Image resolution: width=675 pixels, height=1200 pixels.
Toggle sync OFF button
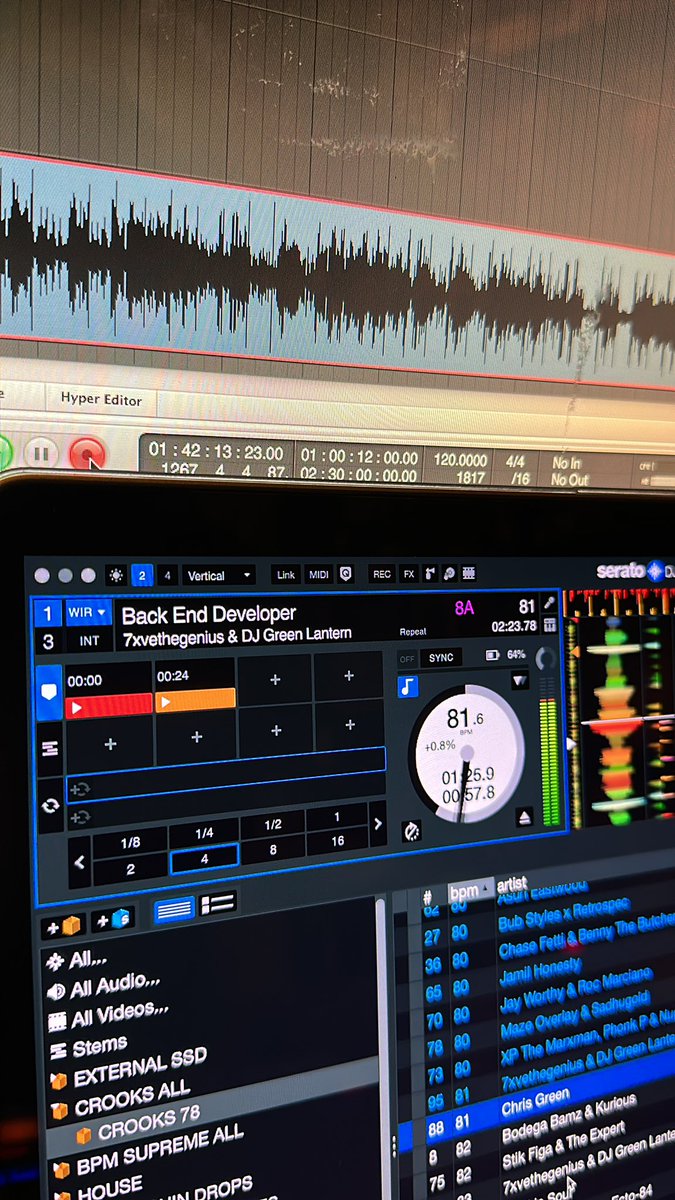click(x=407, y=658)
